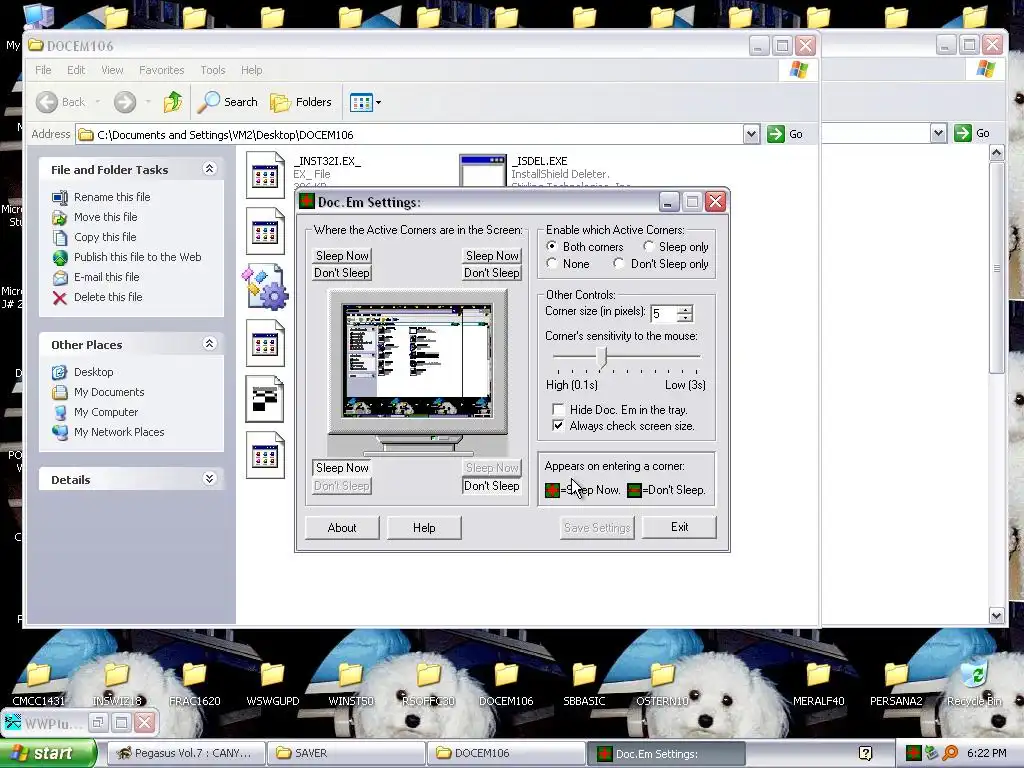Collapse File and Folder Tasks panel

[209, 169]
